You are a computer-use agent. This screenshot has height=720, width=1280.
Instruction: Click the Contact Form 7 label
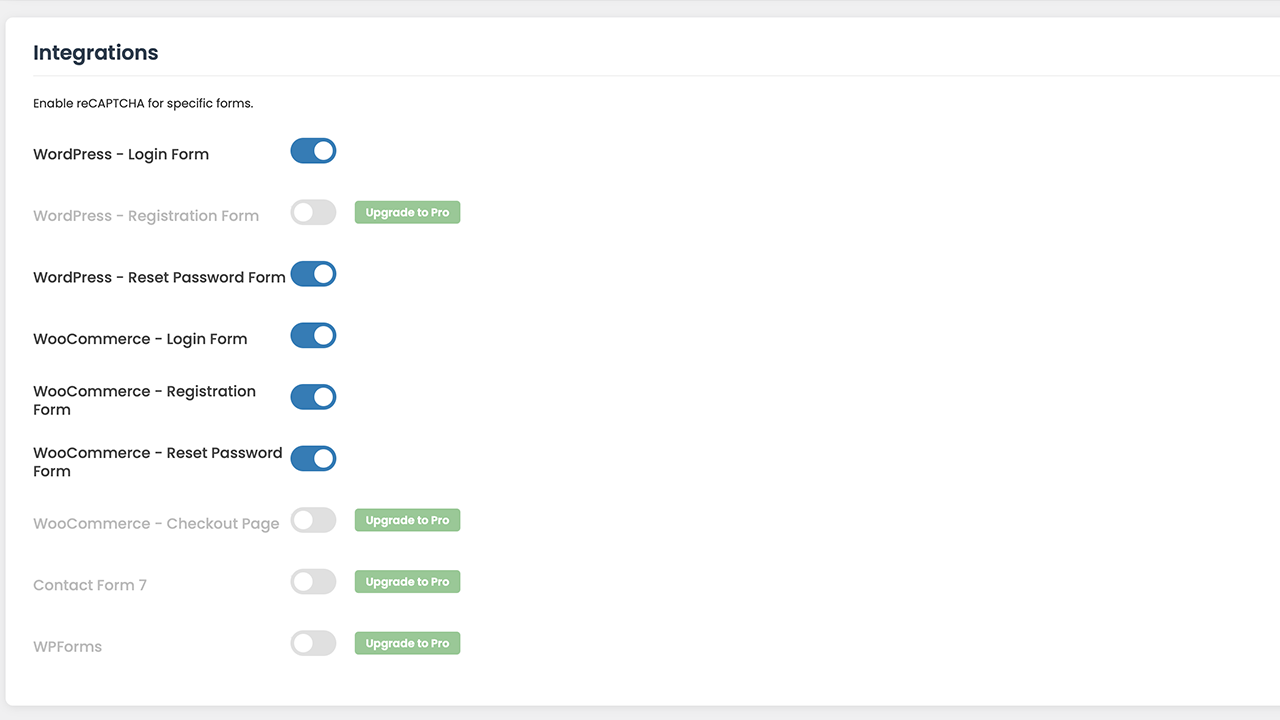pyautogui.click(x=90, y=585)
